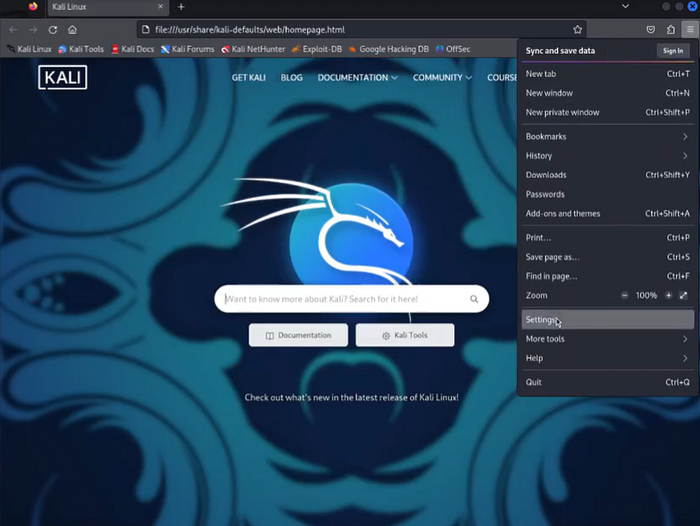The image size is (700, 526).
Task: Expand the History submenu
Action: [608, 155]
